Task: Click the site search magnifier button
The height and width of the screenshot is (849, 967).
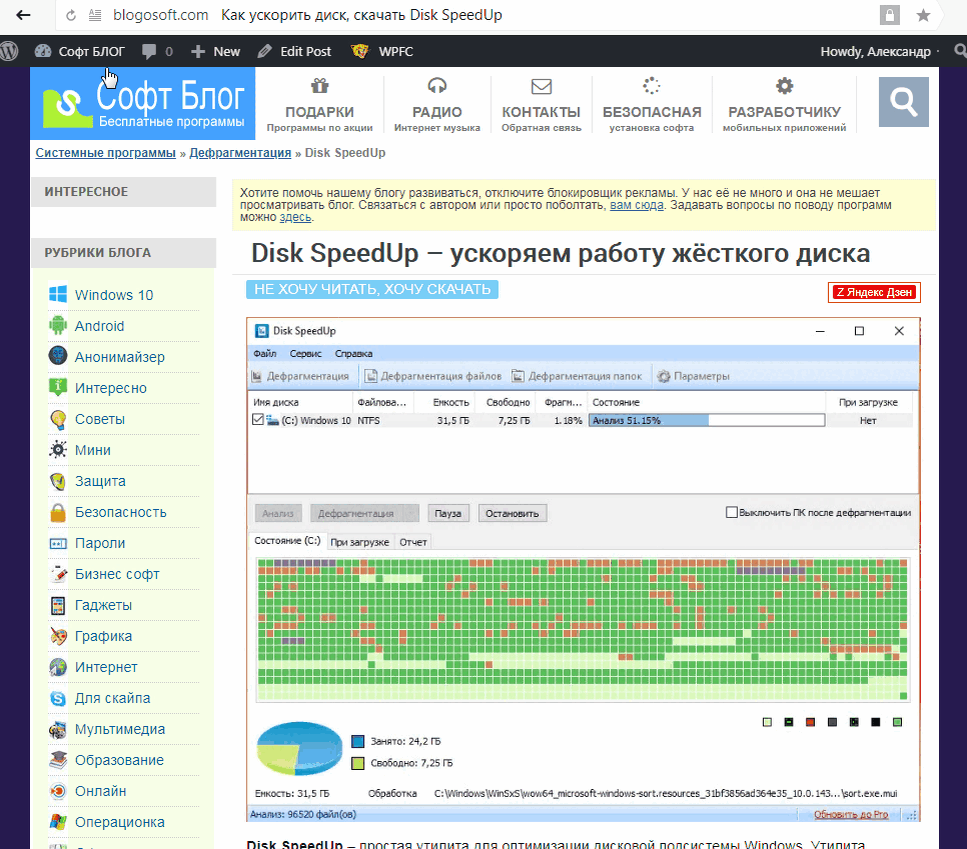Action: [x=903, y=102]
